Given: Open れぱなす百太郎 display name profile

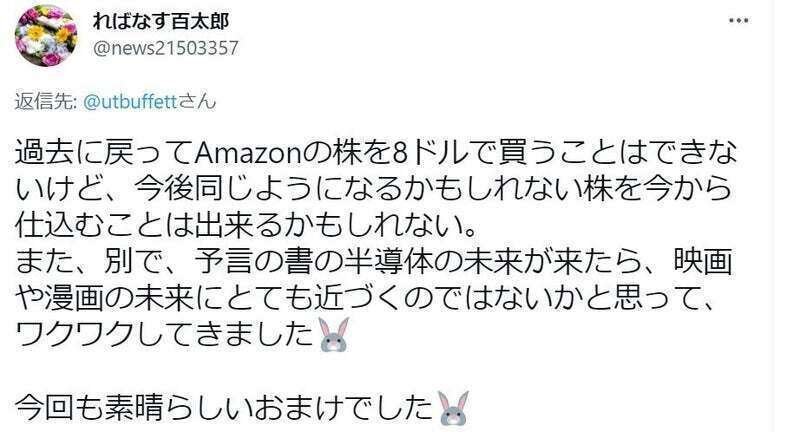Looking at the screenshot, I should pyautogui.click(x=161, y=20).
